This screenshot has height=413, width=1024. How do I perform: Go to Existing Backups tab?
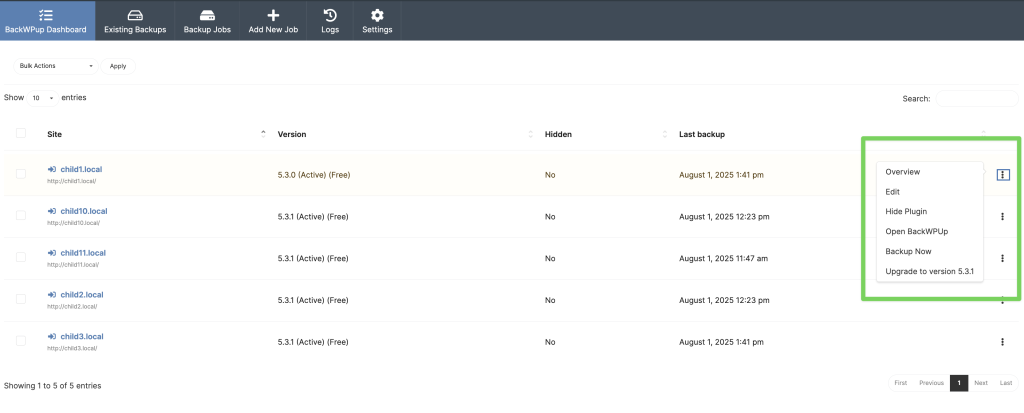click(x=135, y=20)
